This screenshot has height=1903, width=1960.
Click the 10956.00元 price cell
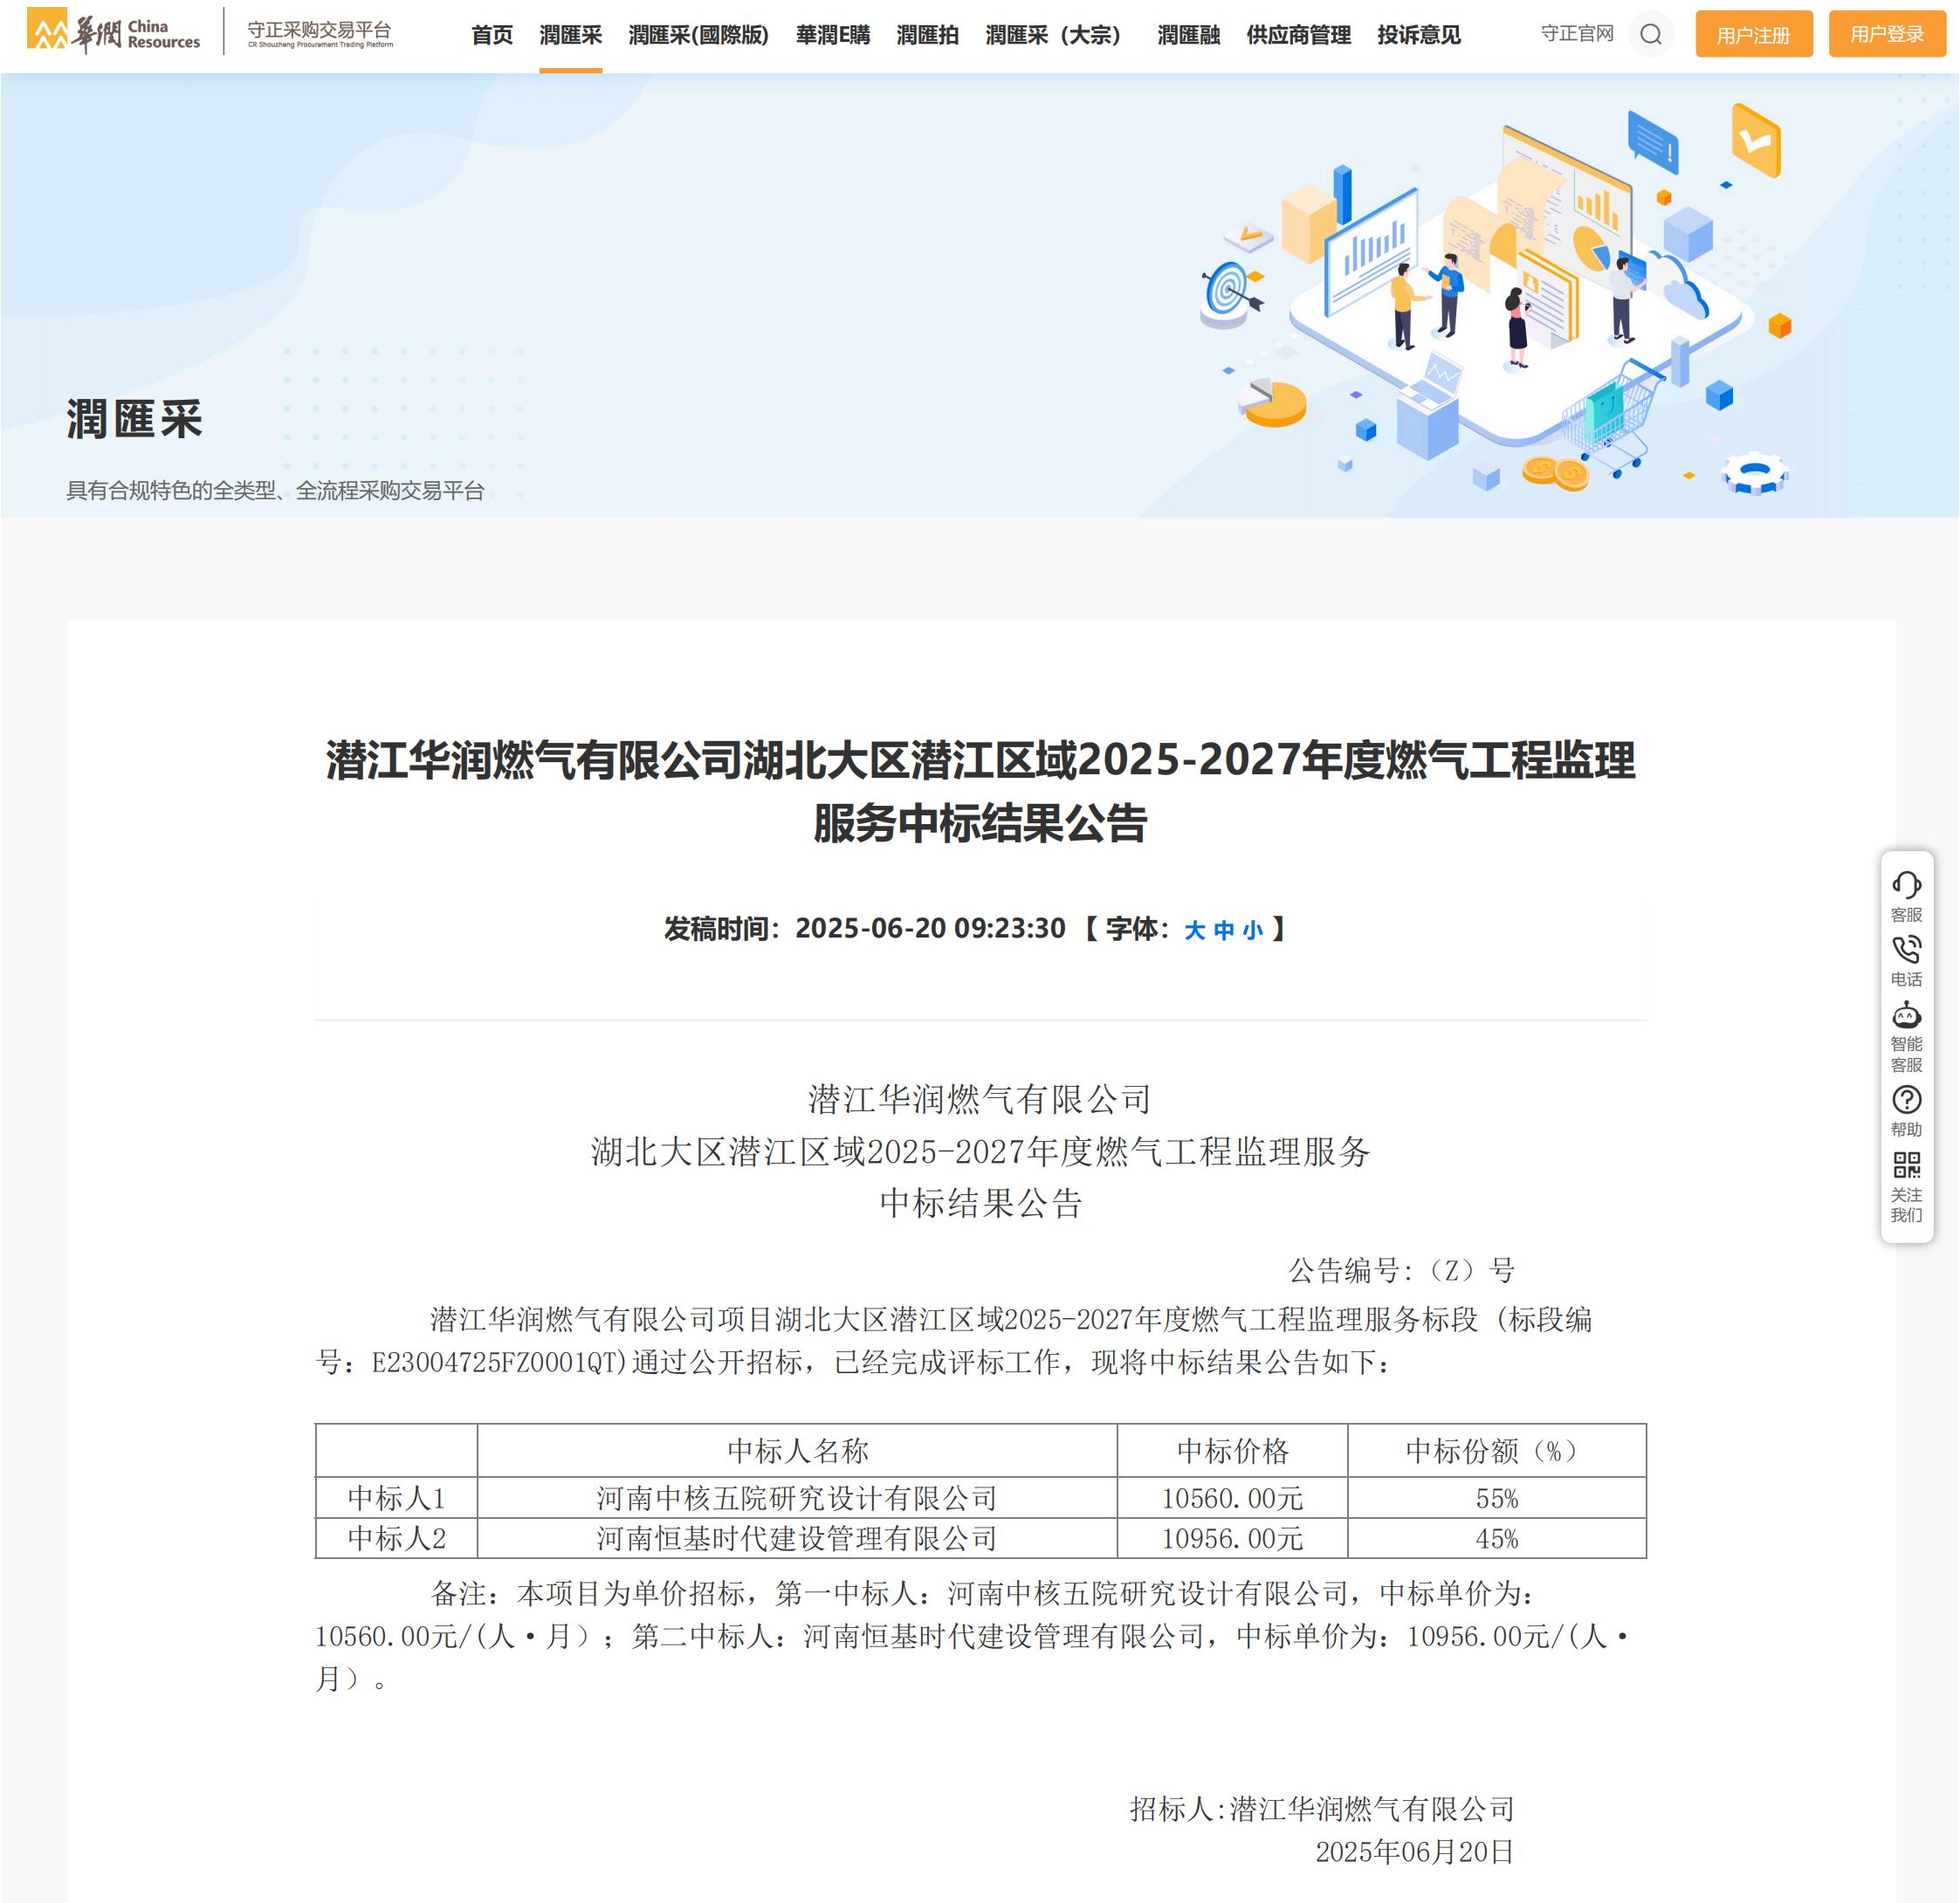click(x=1232, y=1537)
